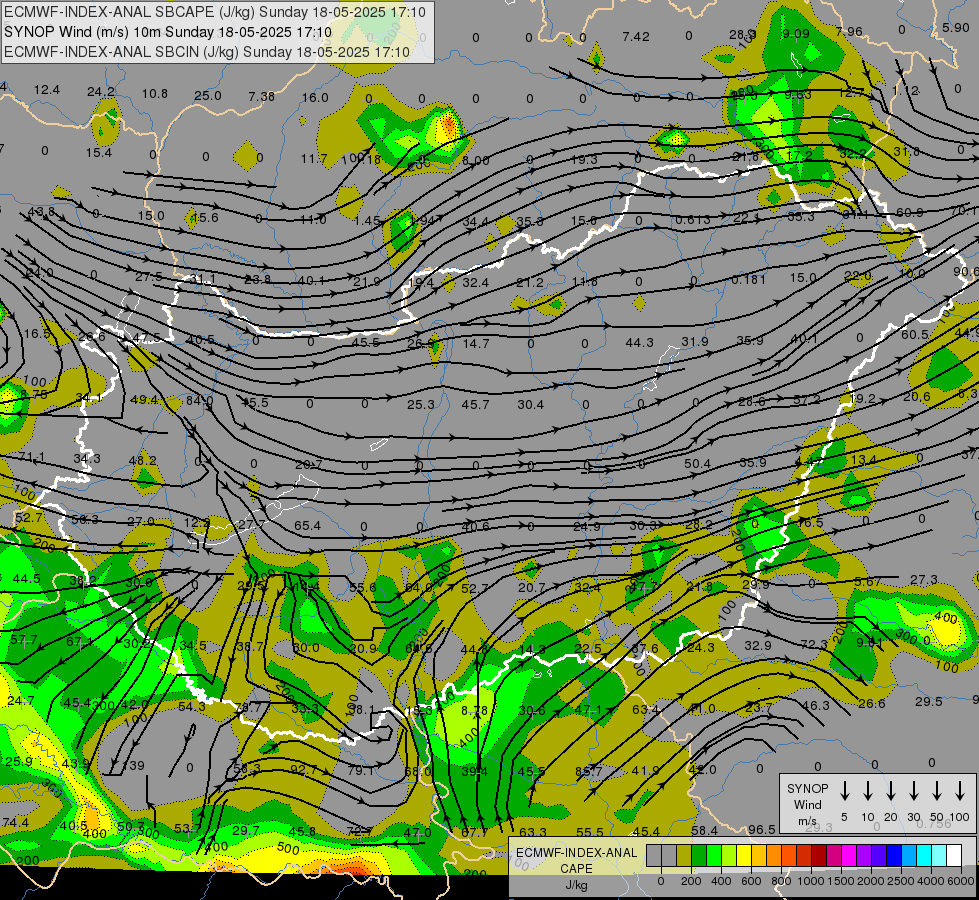The image size is (979, 900).
Task: Click the SBCIN value 0.613
Action: 692,220
